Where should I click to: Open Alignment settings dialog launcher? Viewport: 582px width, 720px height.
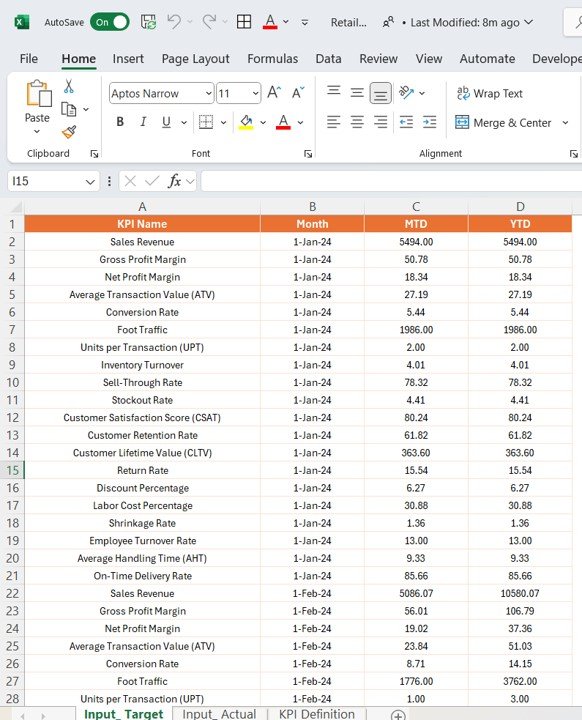(573, 154)
